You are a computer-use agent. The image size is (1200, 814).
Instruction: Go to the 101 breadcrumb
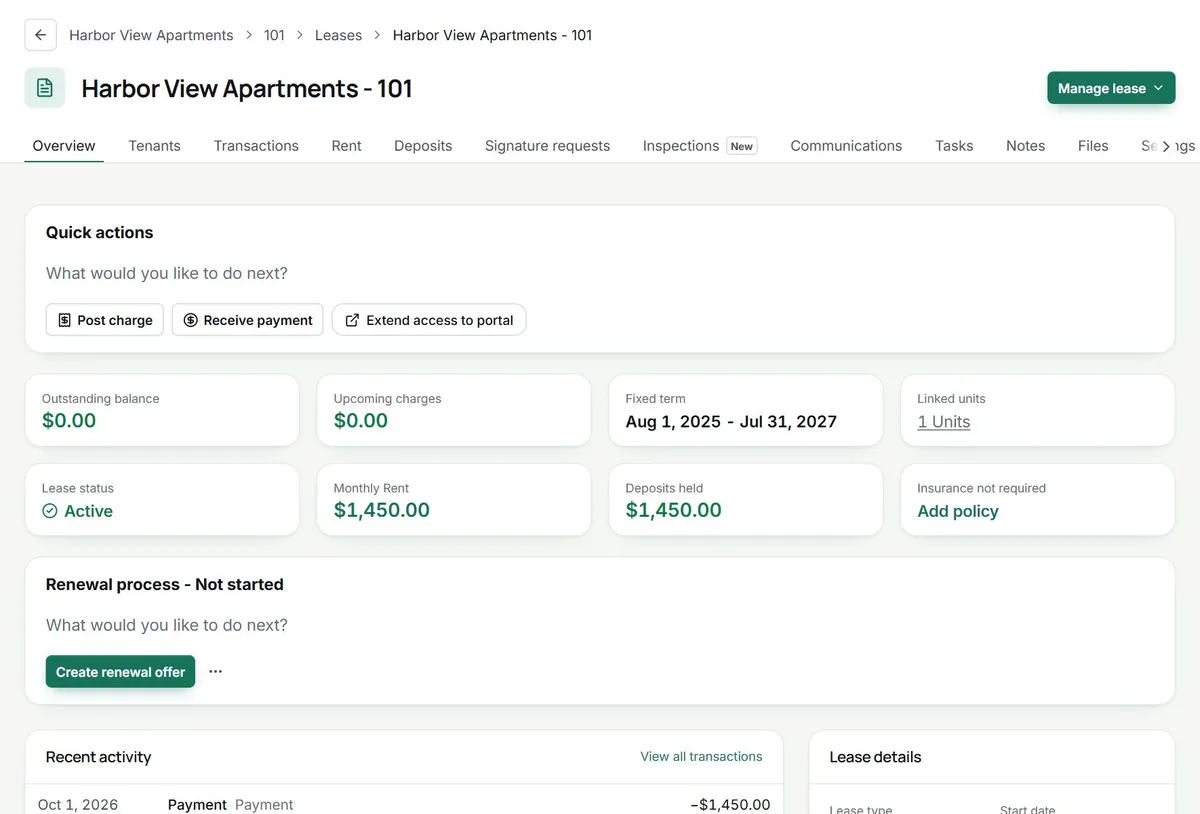click(x=274, y=35)
